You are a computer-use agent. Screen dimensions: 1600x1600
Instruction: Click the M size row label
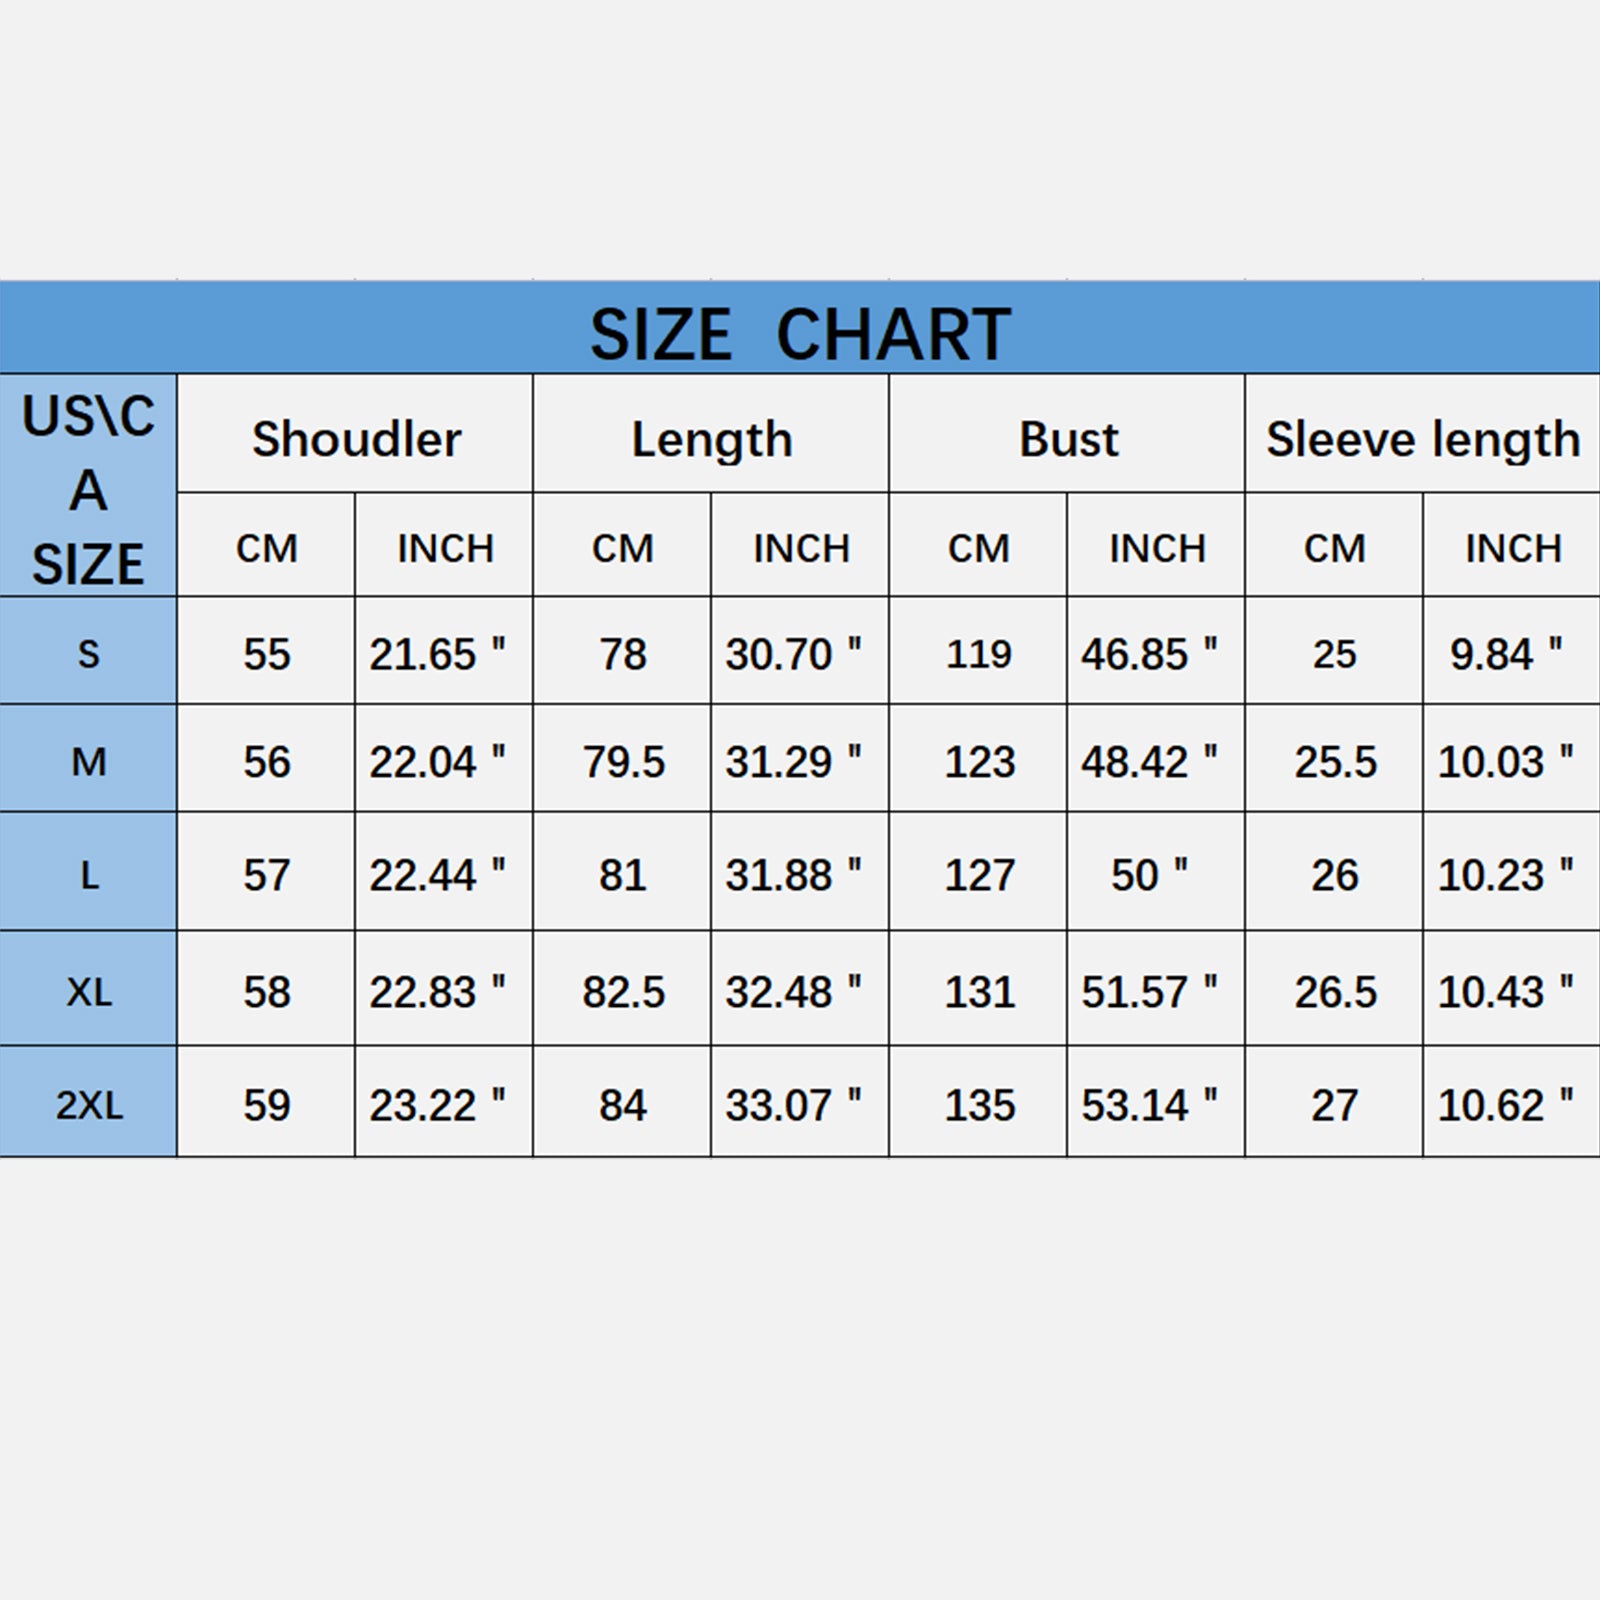click(x=88, y=762)
